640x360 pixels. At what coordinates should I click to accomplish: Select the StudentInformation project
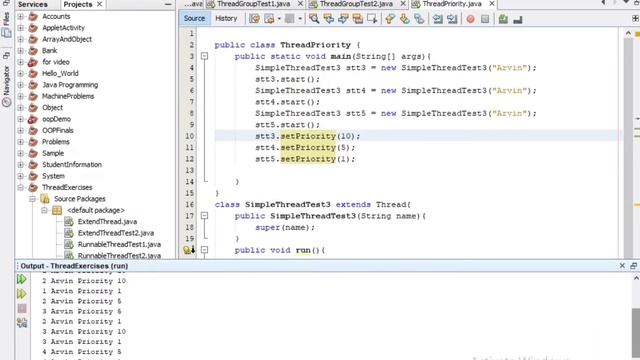[x=72, y=164]
